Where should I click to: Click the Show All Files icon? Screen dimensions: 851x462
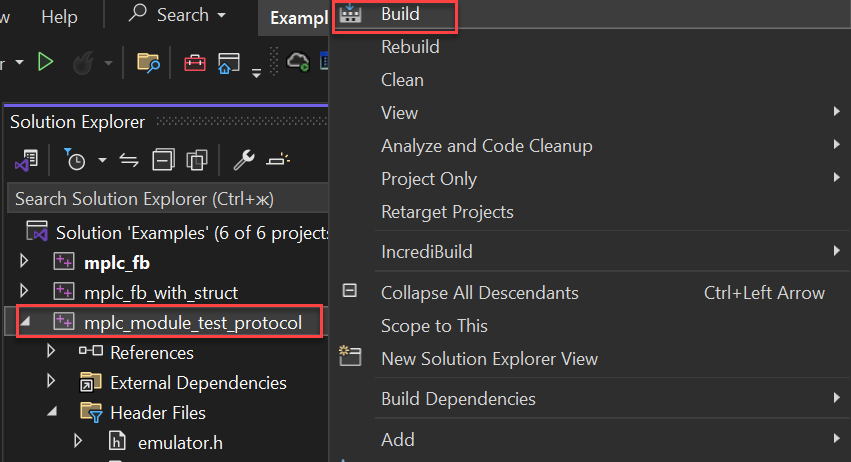(196, 160)
